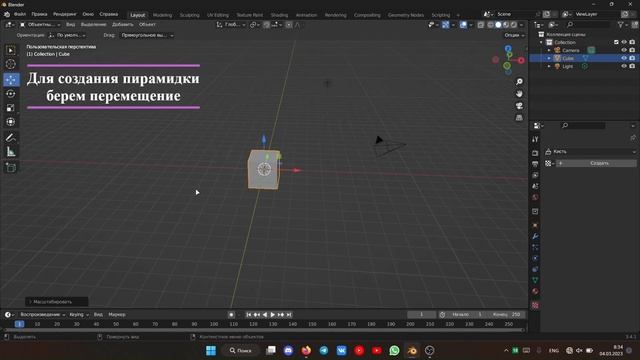
Task: Toggle camera view in viewport
Action: 519,106
